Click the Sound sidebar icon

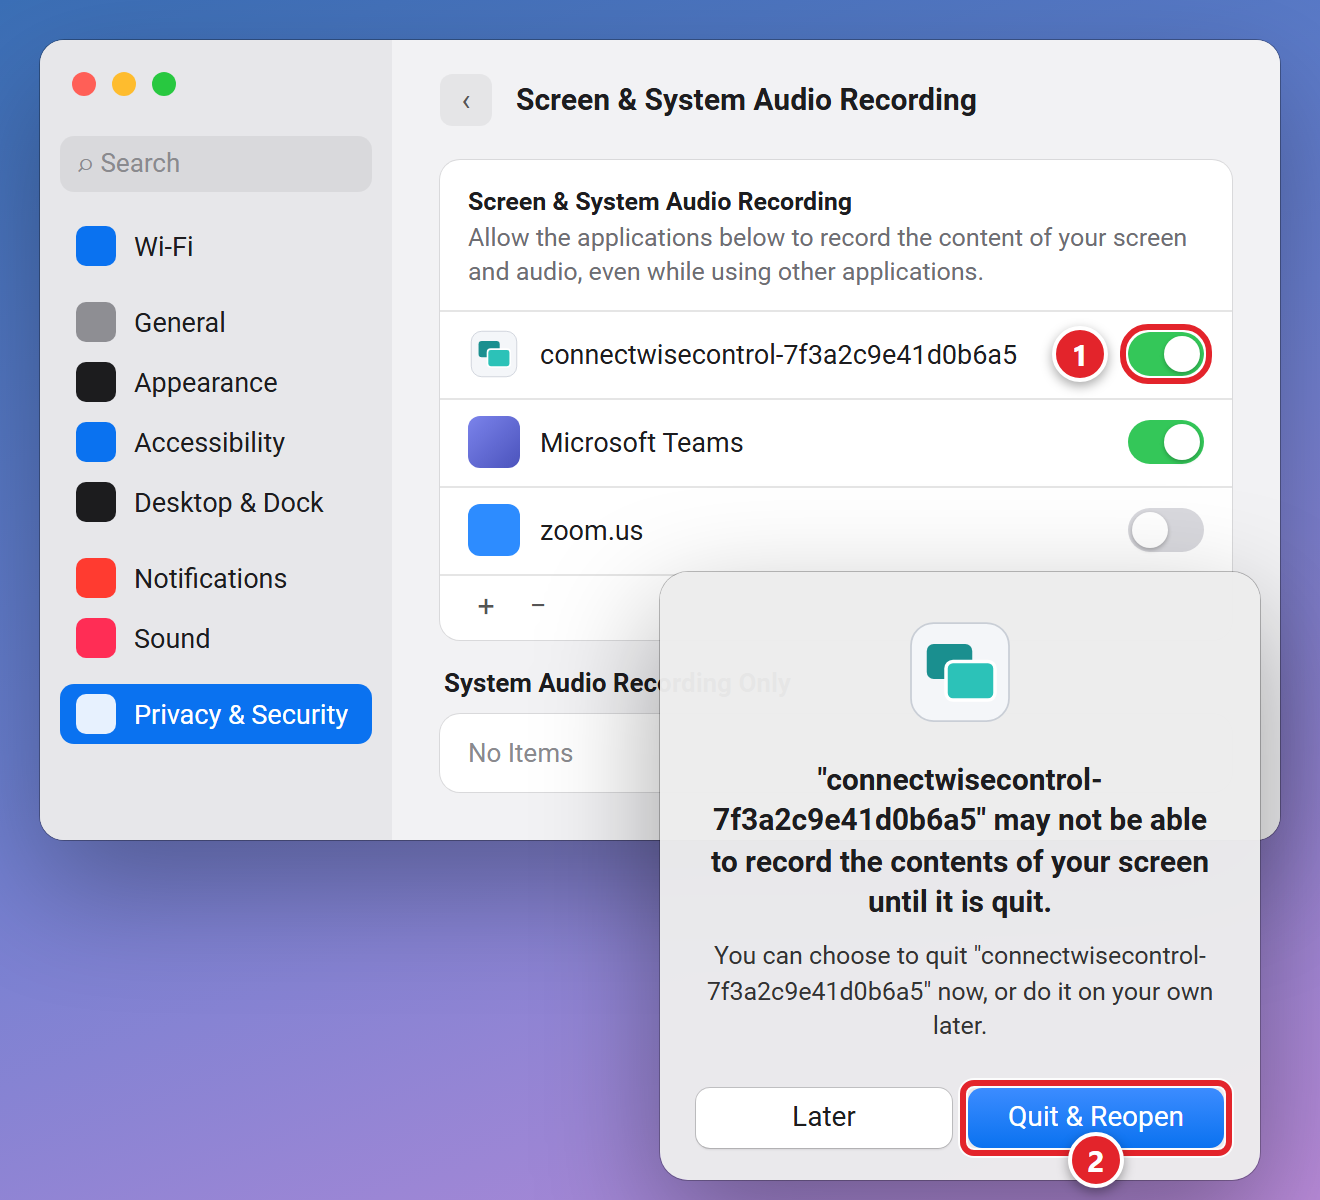coord(96,638)
